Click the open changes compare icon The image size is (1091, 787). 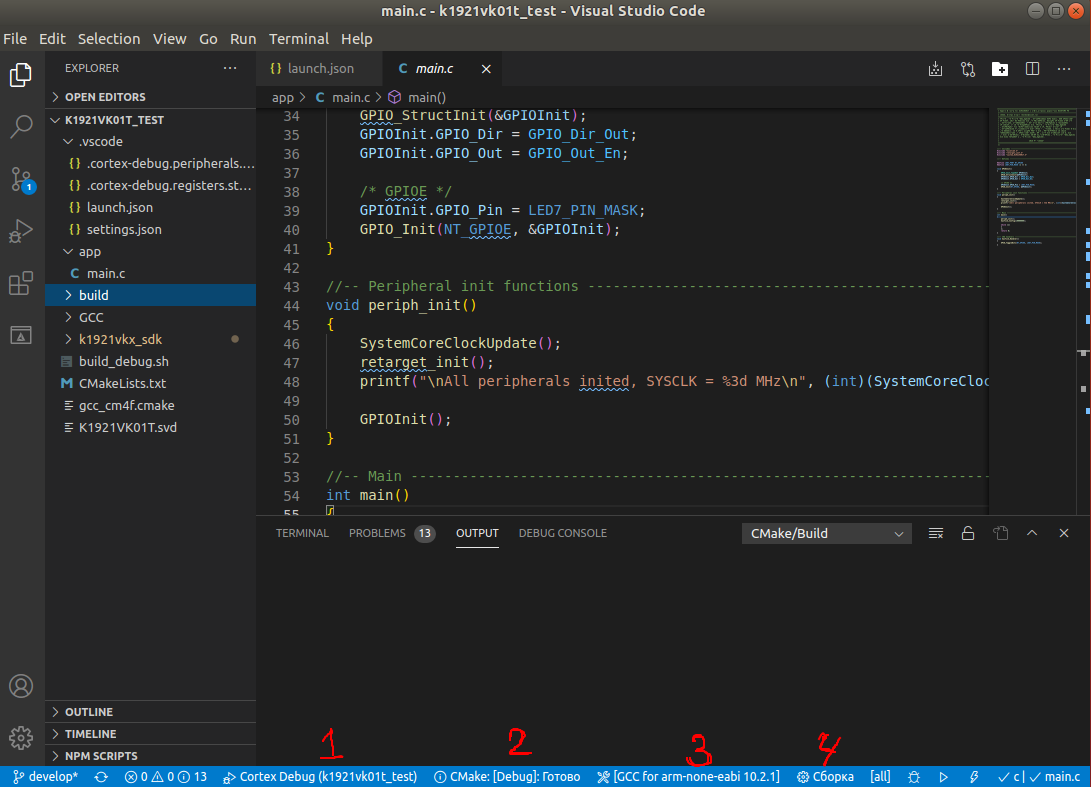tap(968, 69)
